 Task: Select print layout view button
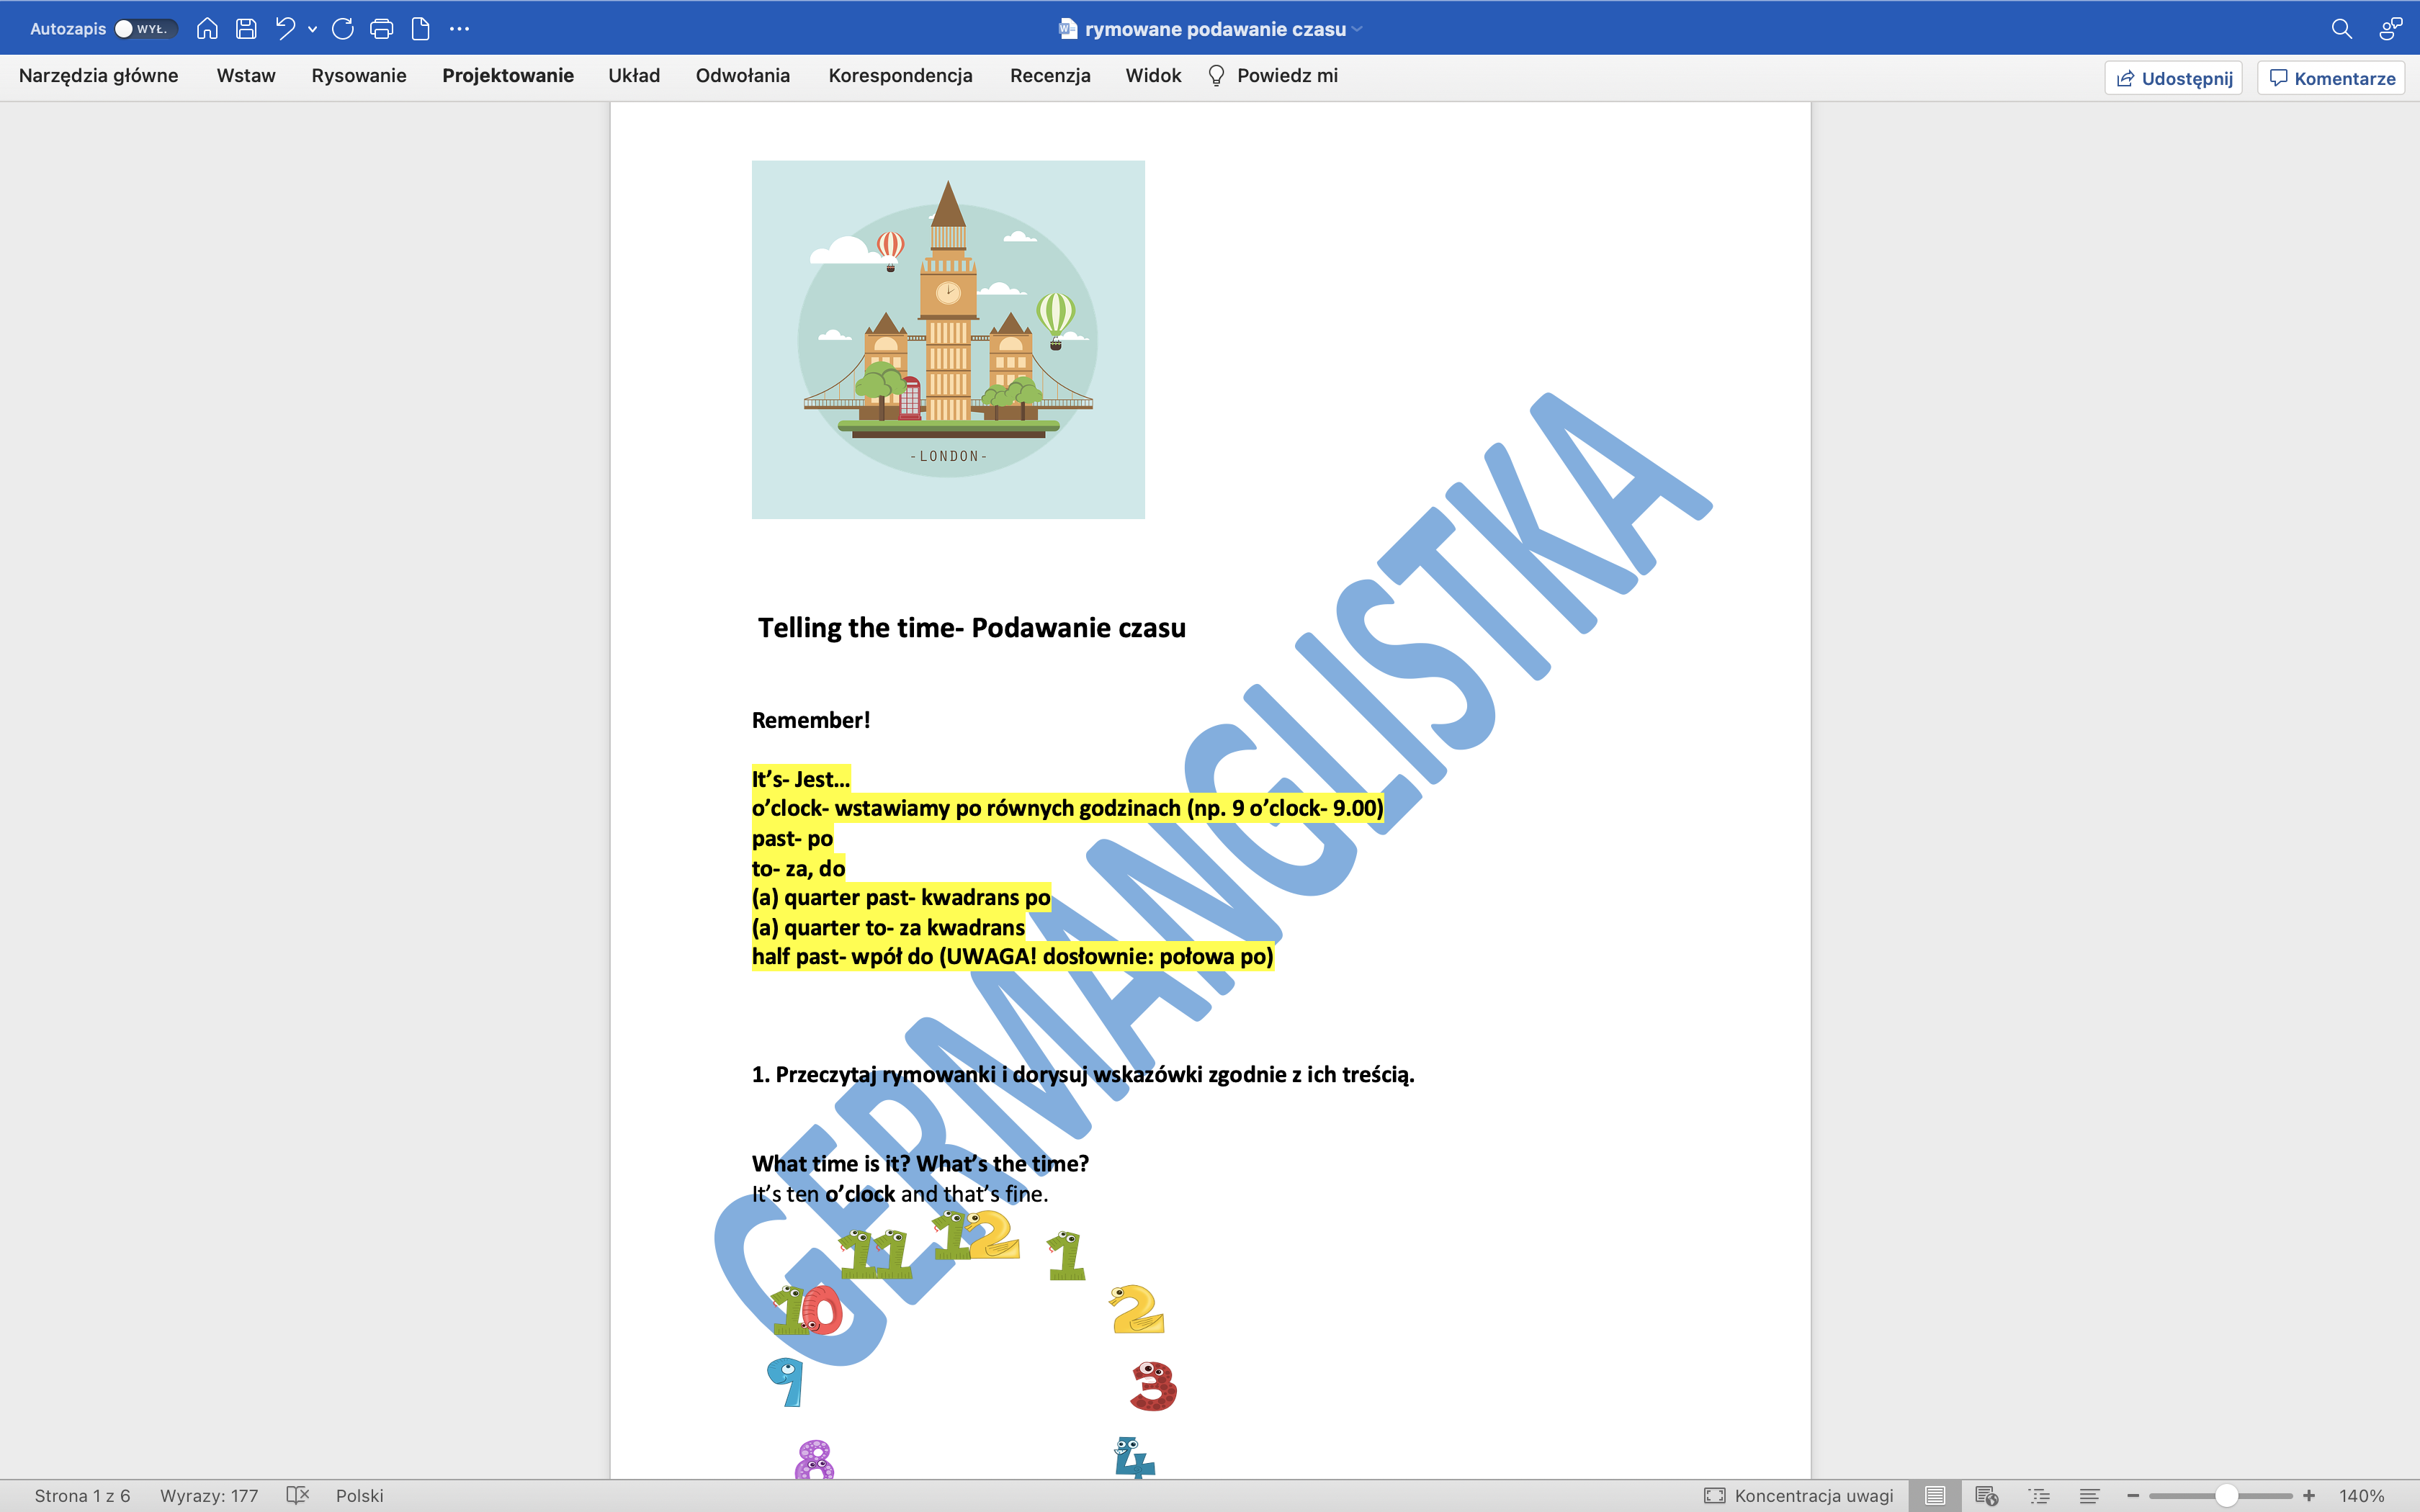1935,1495
